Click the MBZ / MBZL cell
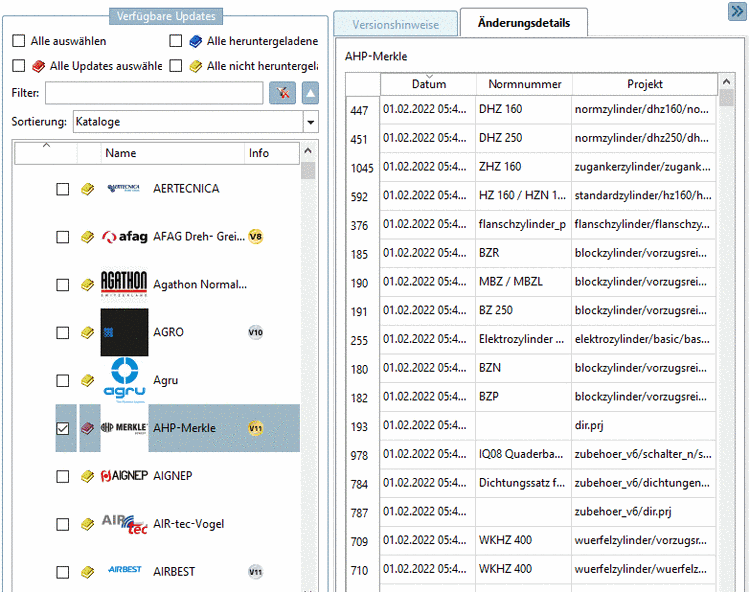 [523, 282]
